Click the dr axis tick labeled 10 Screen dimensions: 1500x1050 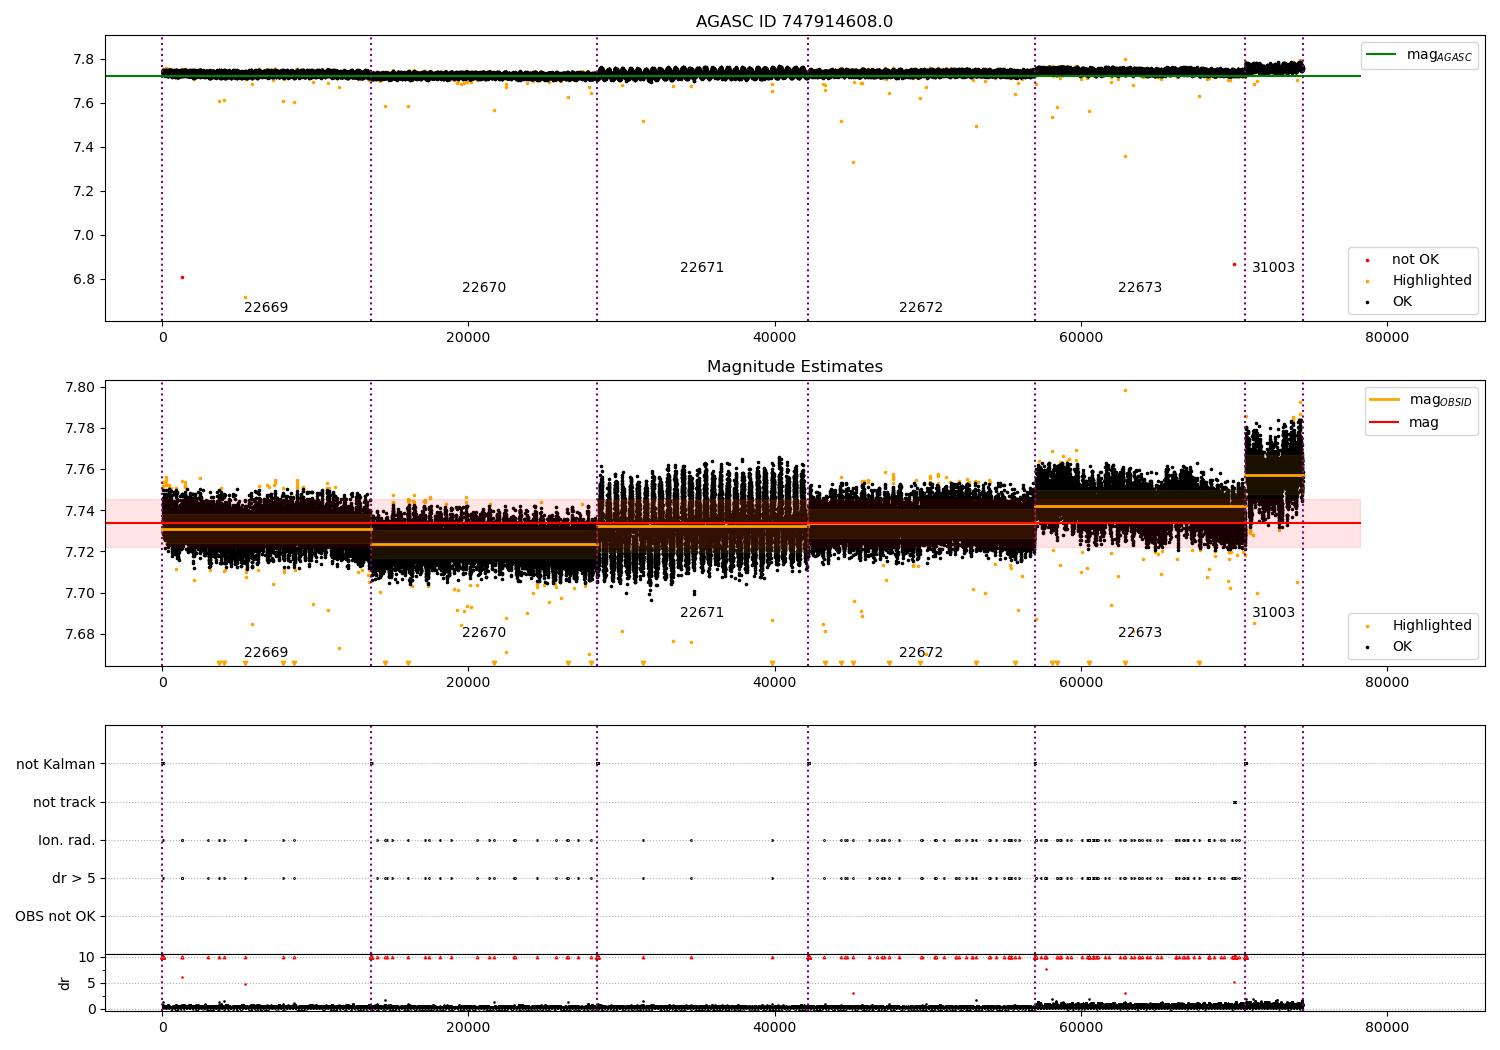pos(87,958)
